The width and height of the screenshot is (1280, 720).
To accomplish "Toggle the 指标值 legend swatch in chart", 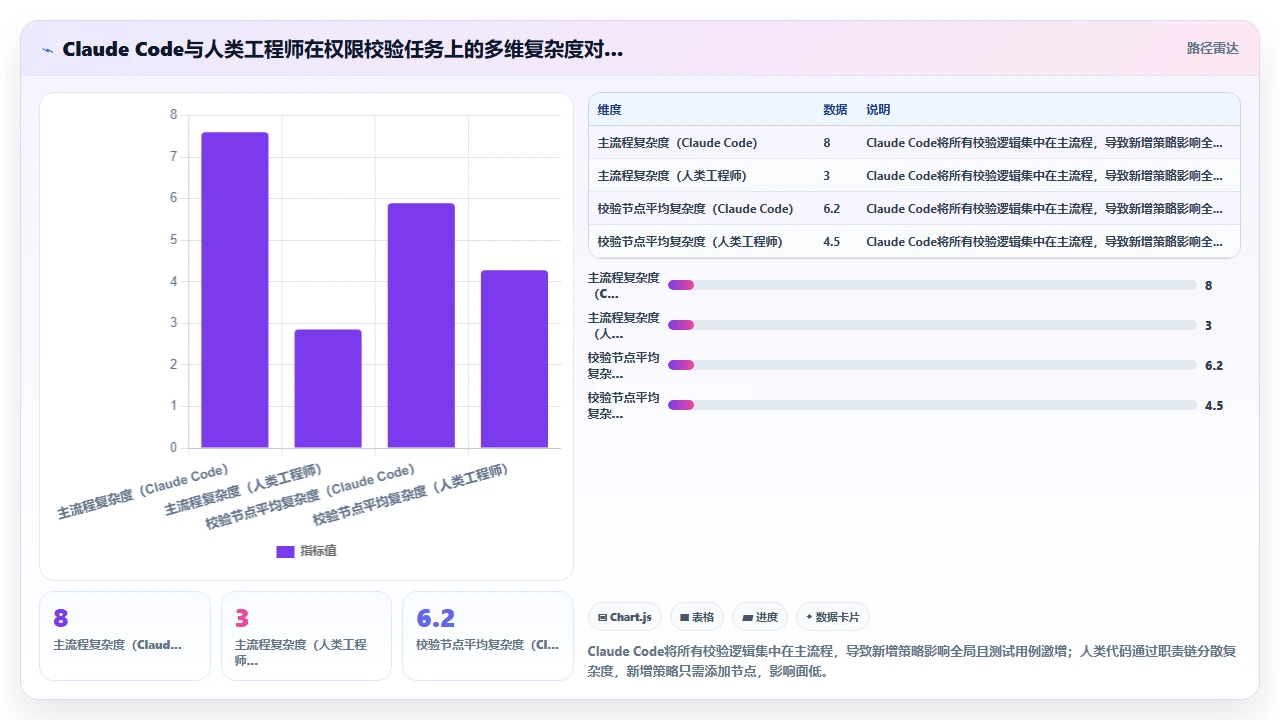I will (285, 551).
